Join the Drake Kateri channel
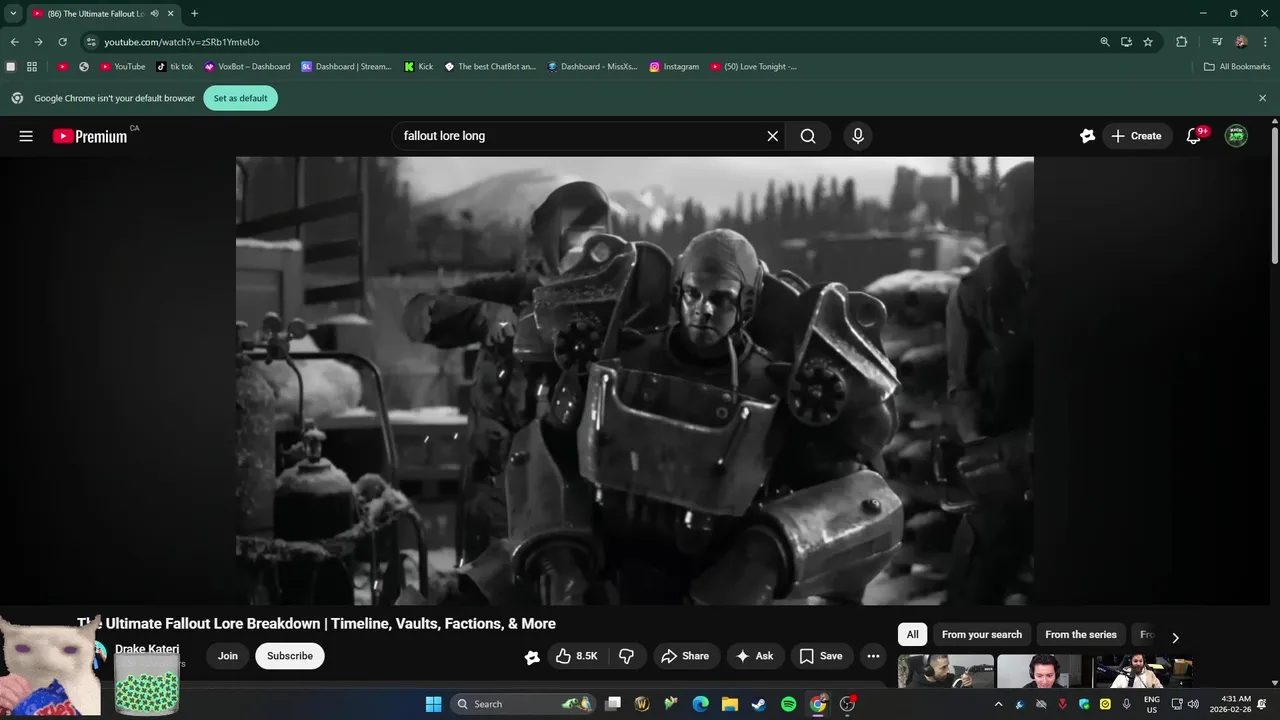The image size is (1280, 720). click(228, 656)
